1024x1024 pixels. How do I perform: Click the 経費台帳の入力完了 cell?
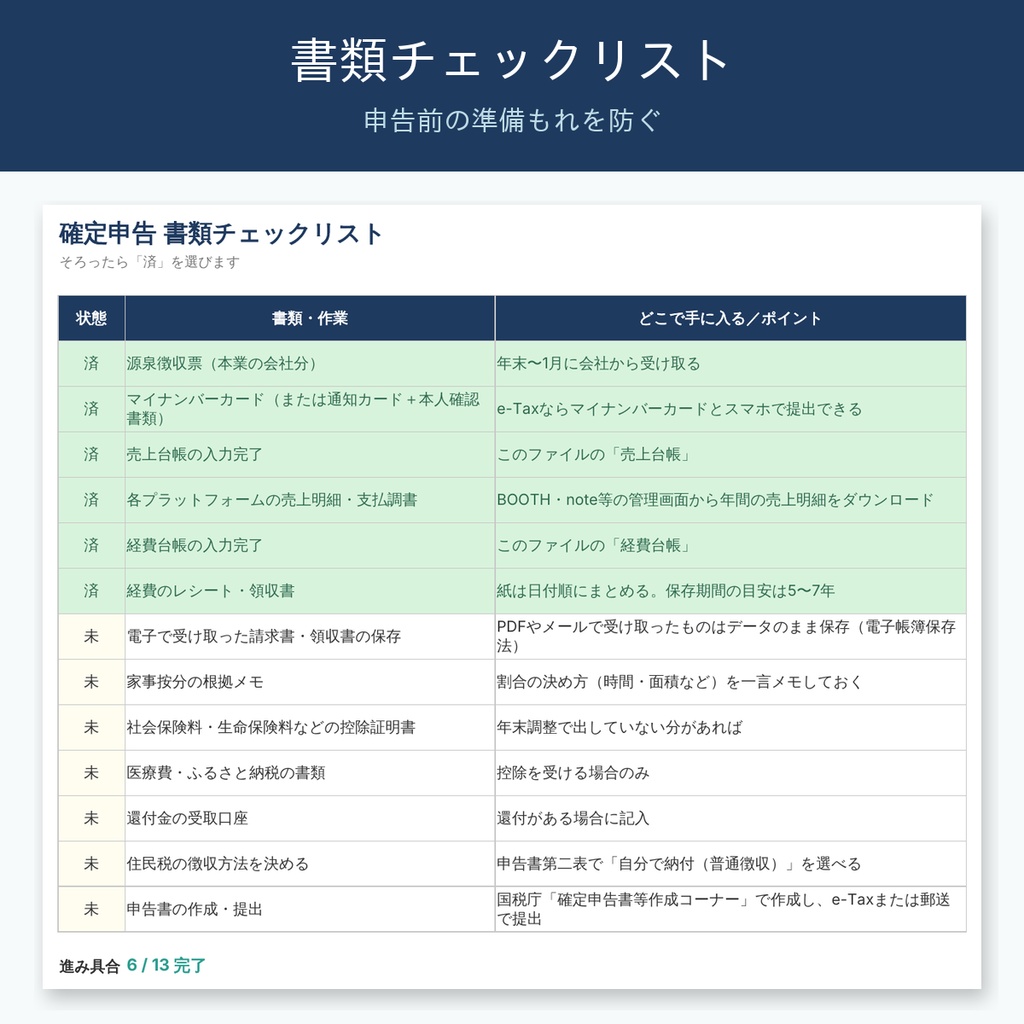310,545
